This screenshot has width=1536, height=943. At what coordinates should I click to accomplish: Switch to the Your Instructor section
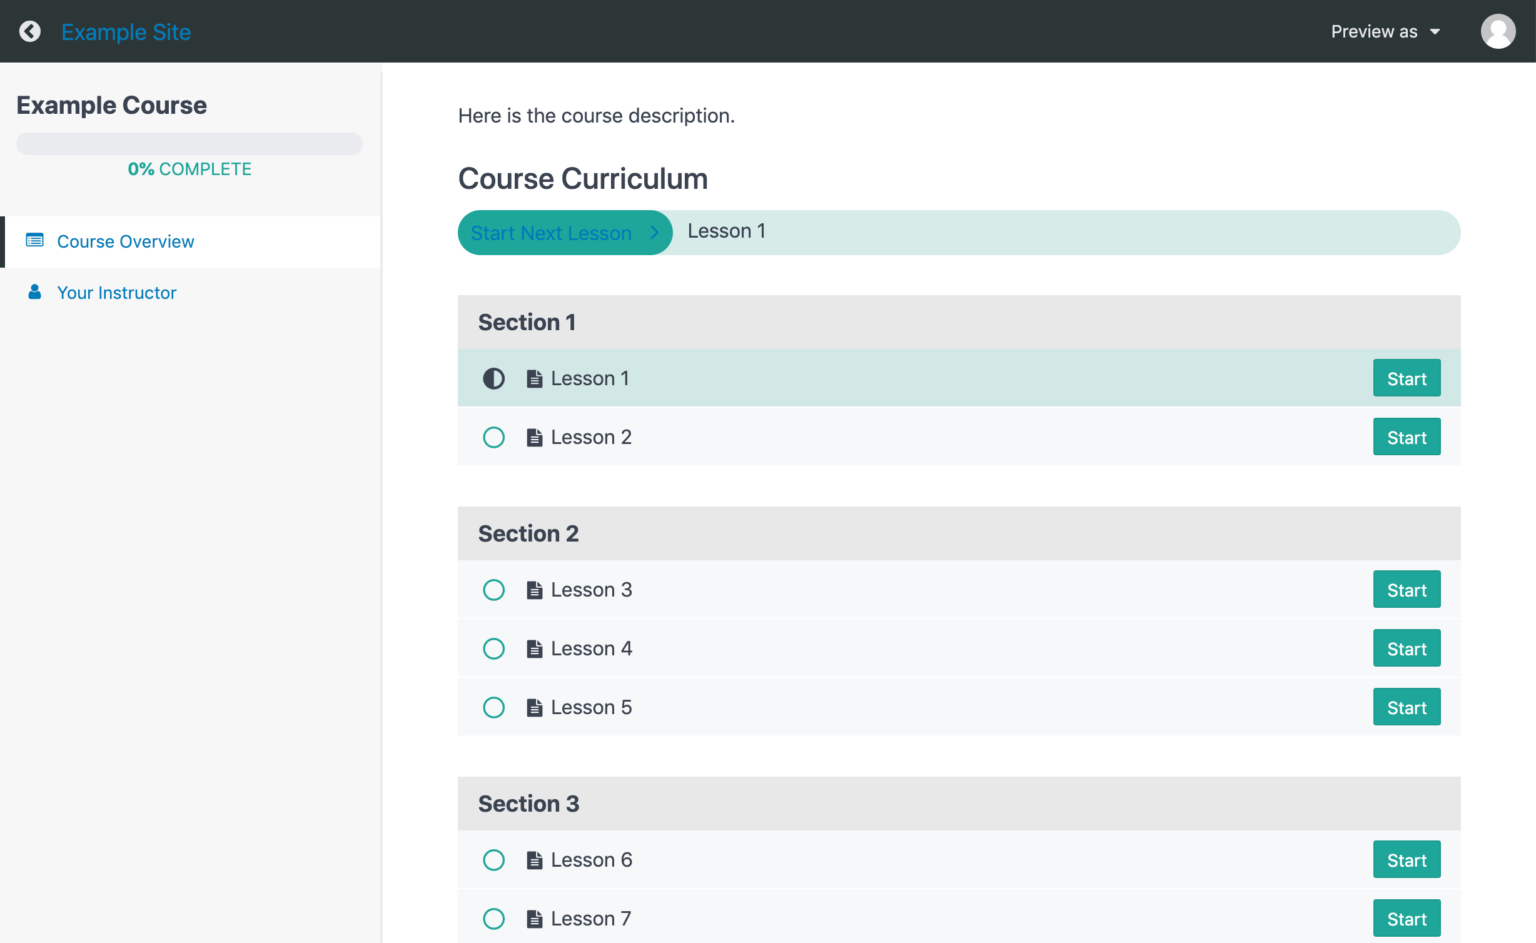117,292
